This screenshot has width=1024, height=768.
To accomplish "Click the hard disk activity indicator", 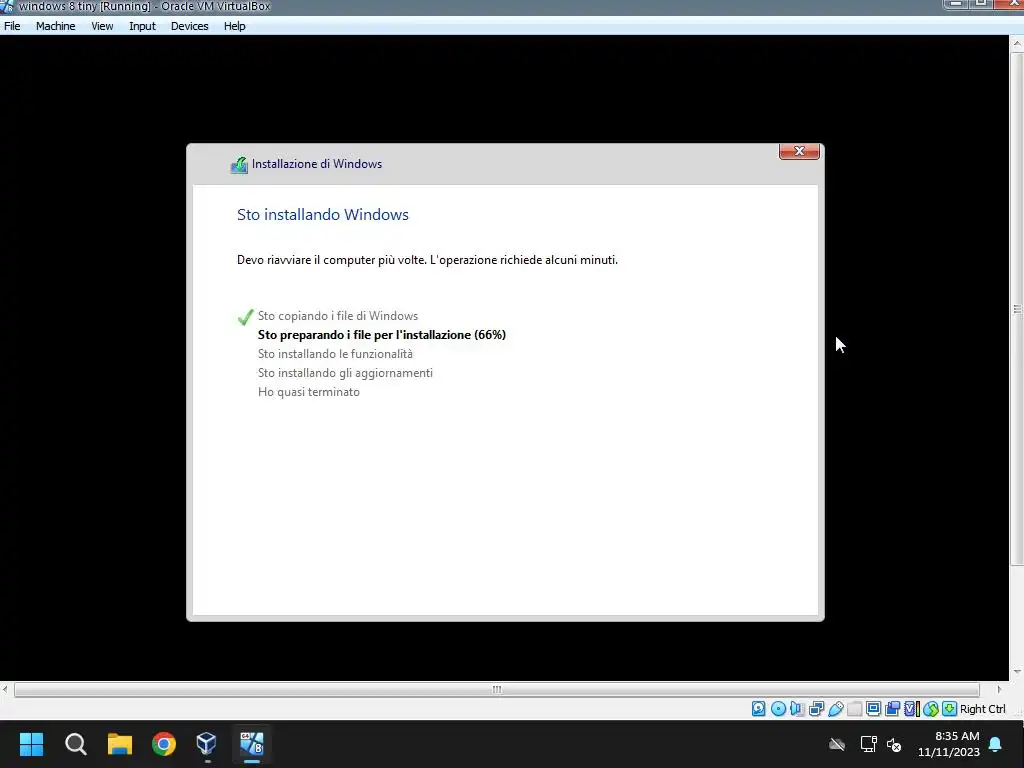I will coord(758,709).
